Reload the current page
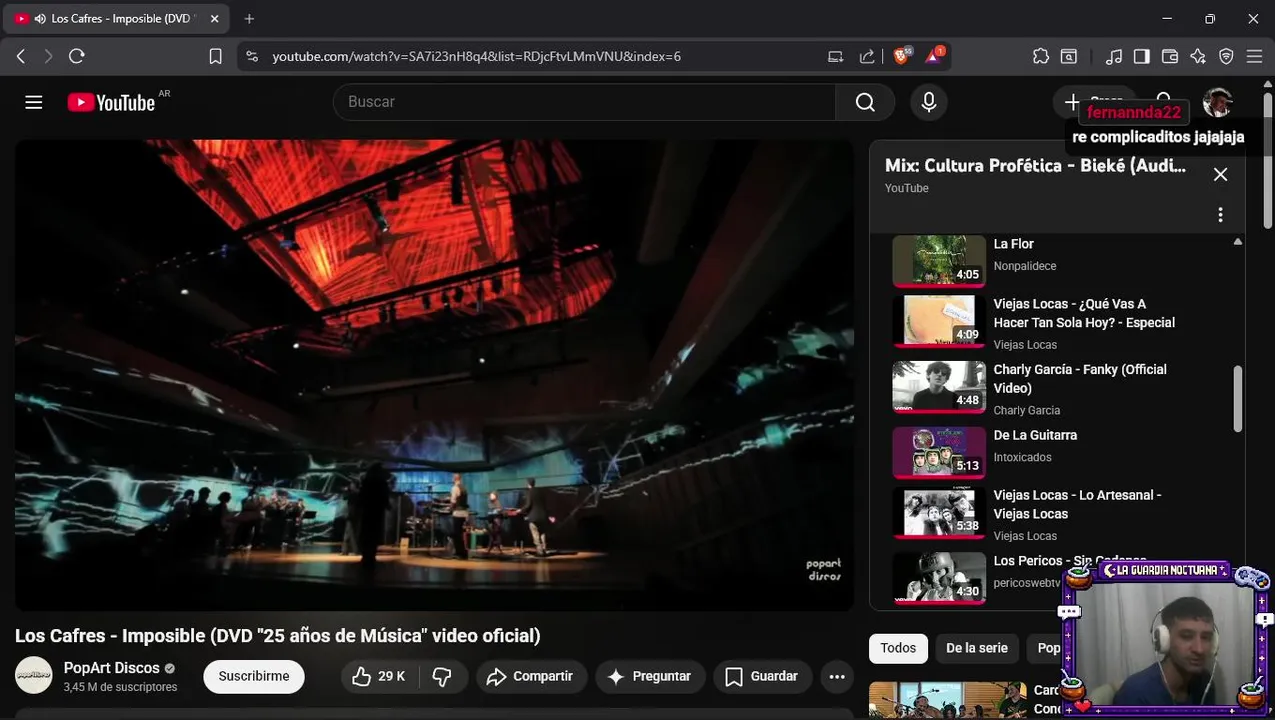Screen dimensions: 1275x720 (x=77, y=56)
